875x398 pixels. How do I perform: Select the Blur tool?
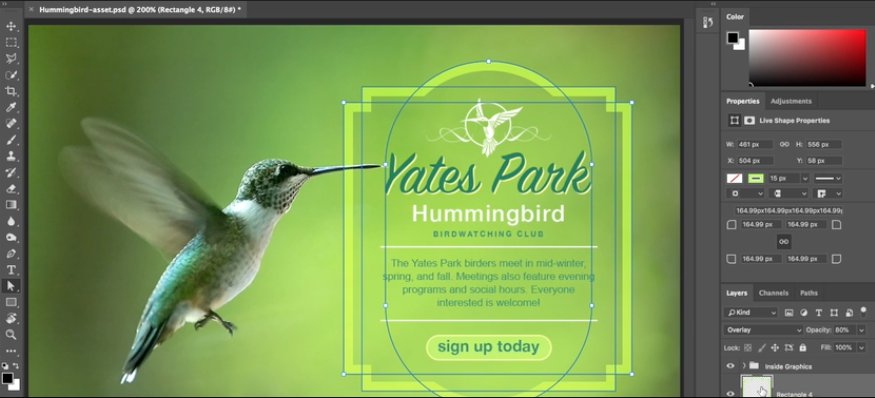tap(11, 221)
